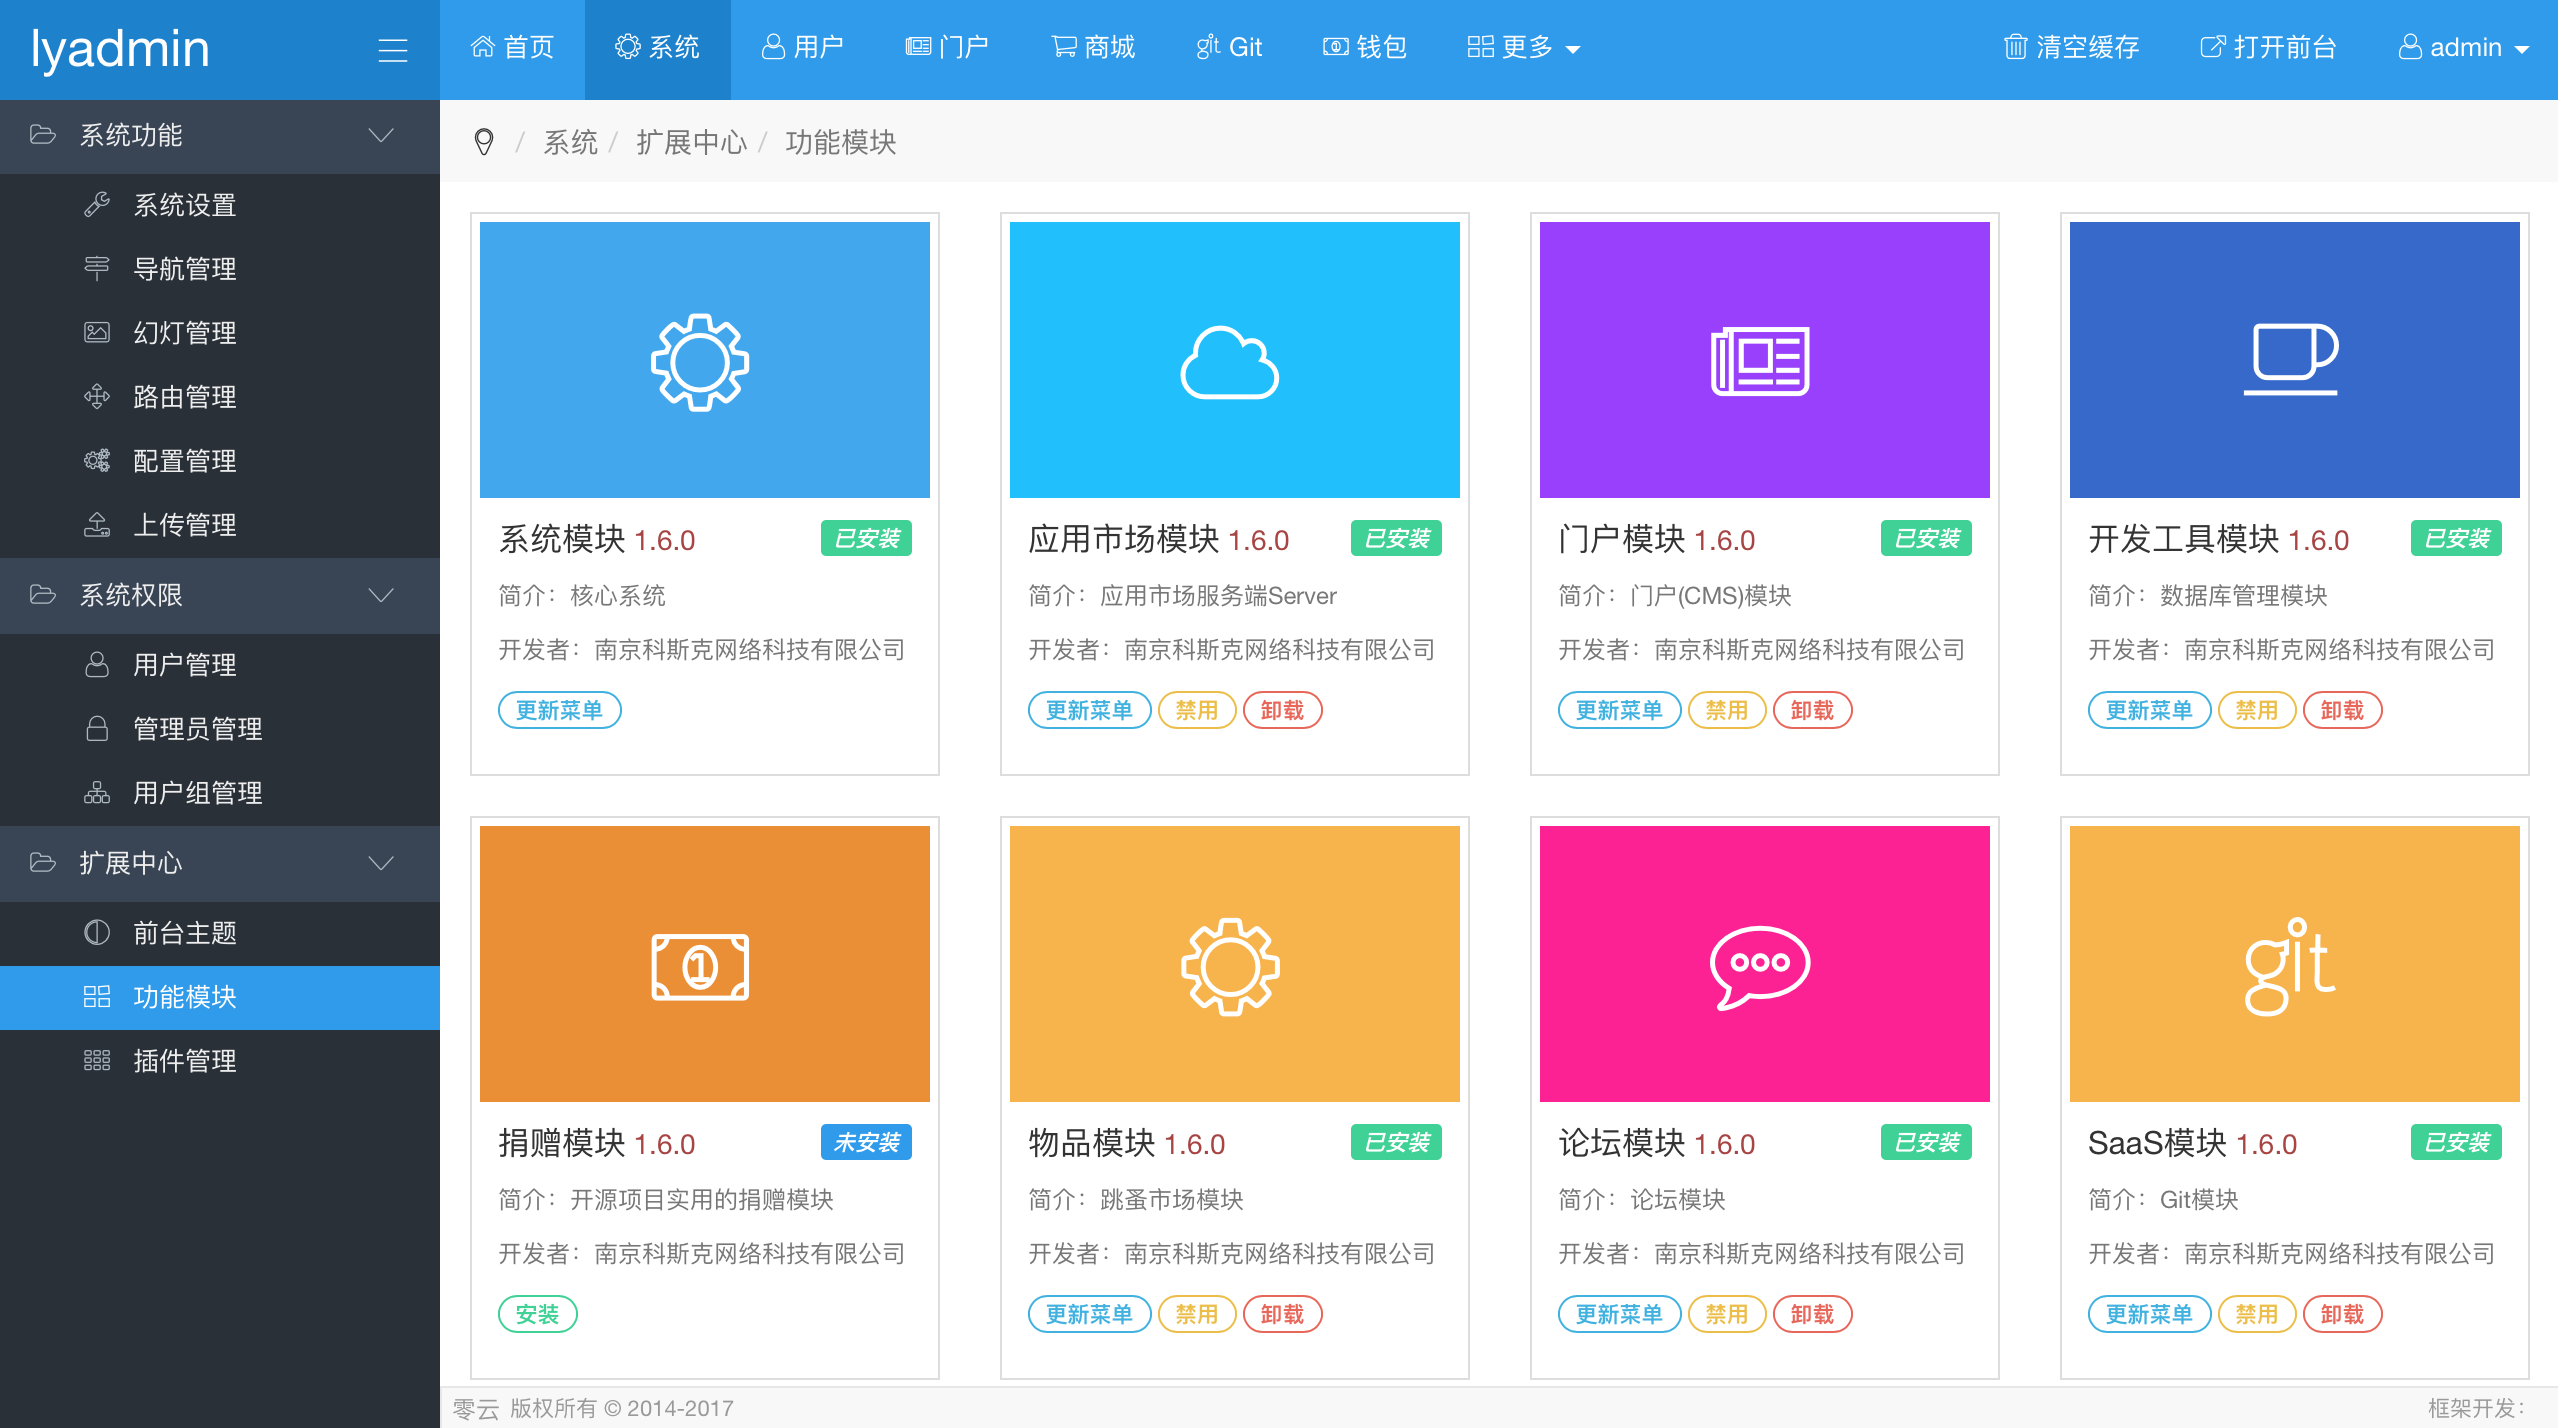Click the upload icon beside 上传管理
2558x1428 pixels.
(97, 524)
